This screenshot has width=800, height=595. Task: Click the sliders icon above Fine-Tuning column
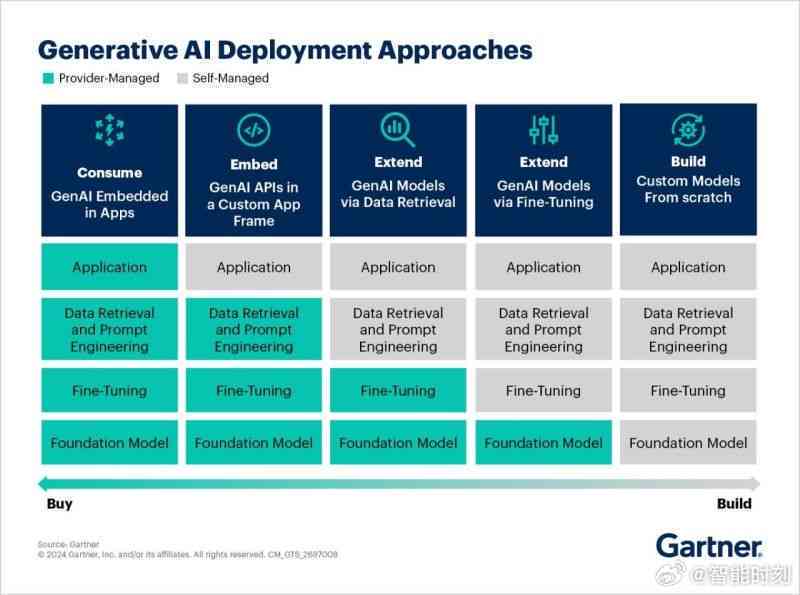coord(543,130)
